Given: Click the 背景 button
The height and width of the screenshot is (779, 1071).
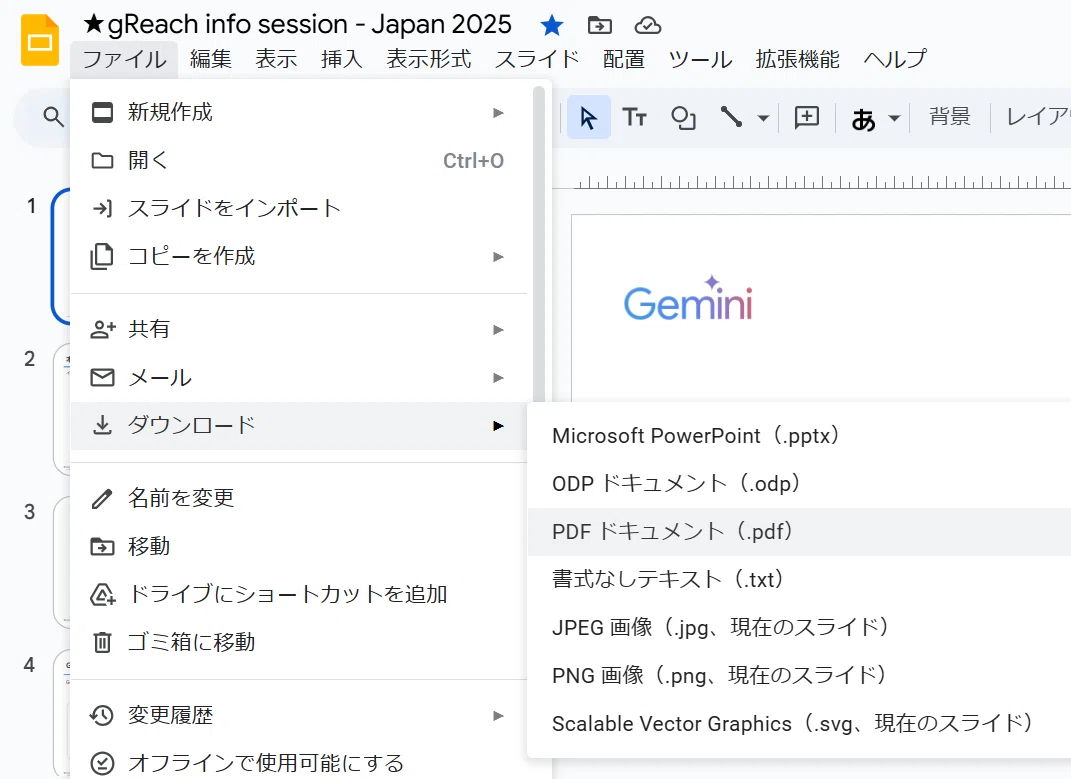Looking at the screenshot, I should 949,117.
